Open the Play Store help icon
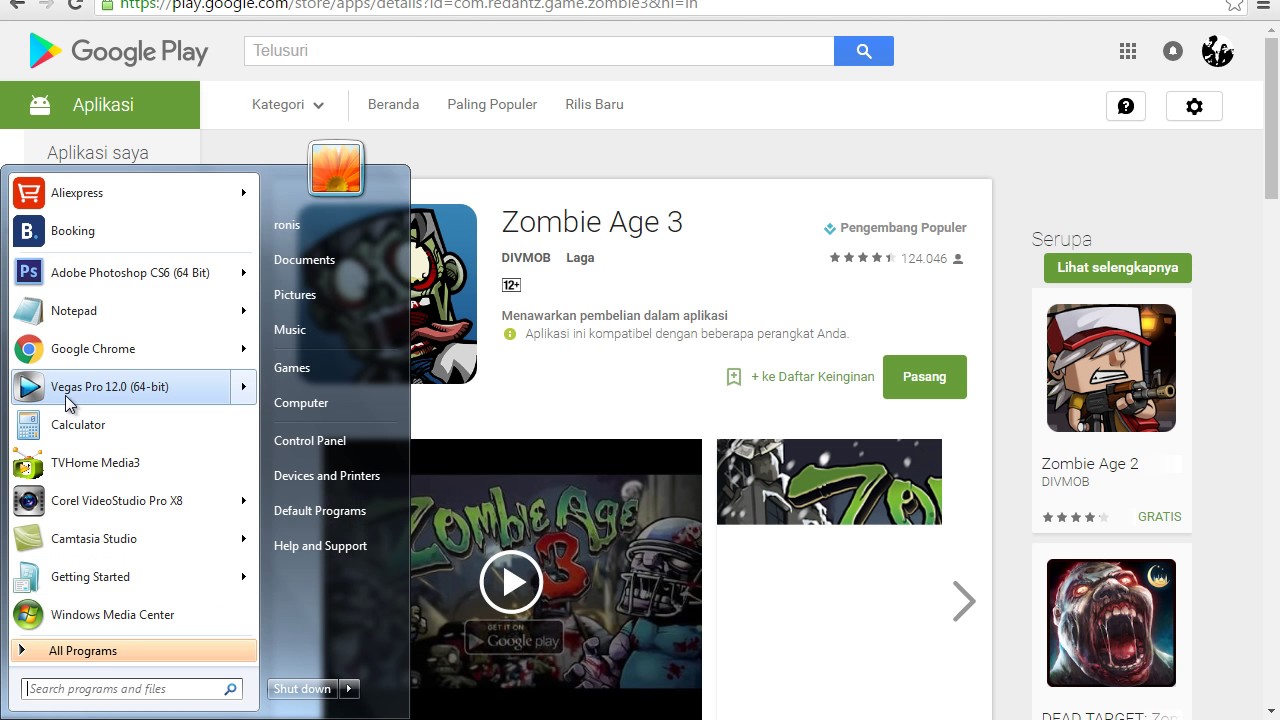Screen dimensions: 1280x720 [1126, 106]
